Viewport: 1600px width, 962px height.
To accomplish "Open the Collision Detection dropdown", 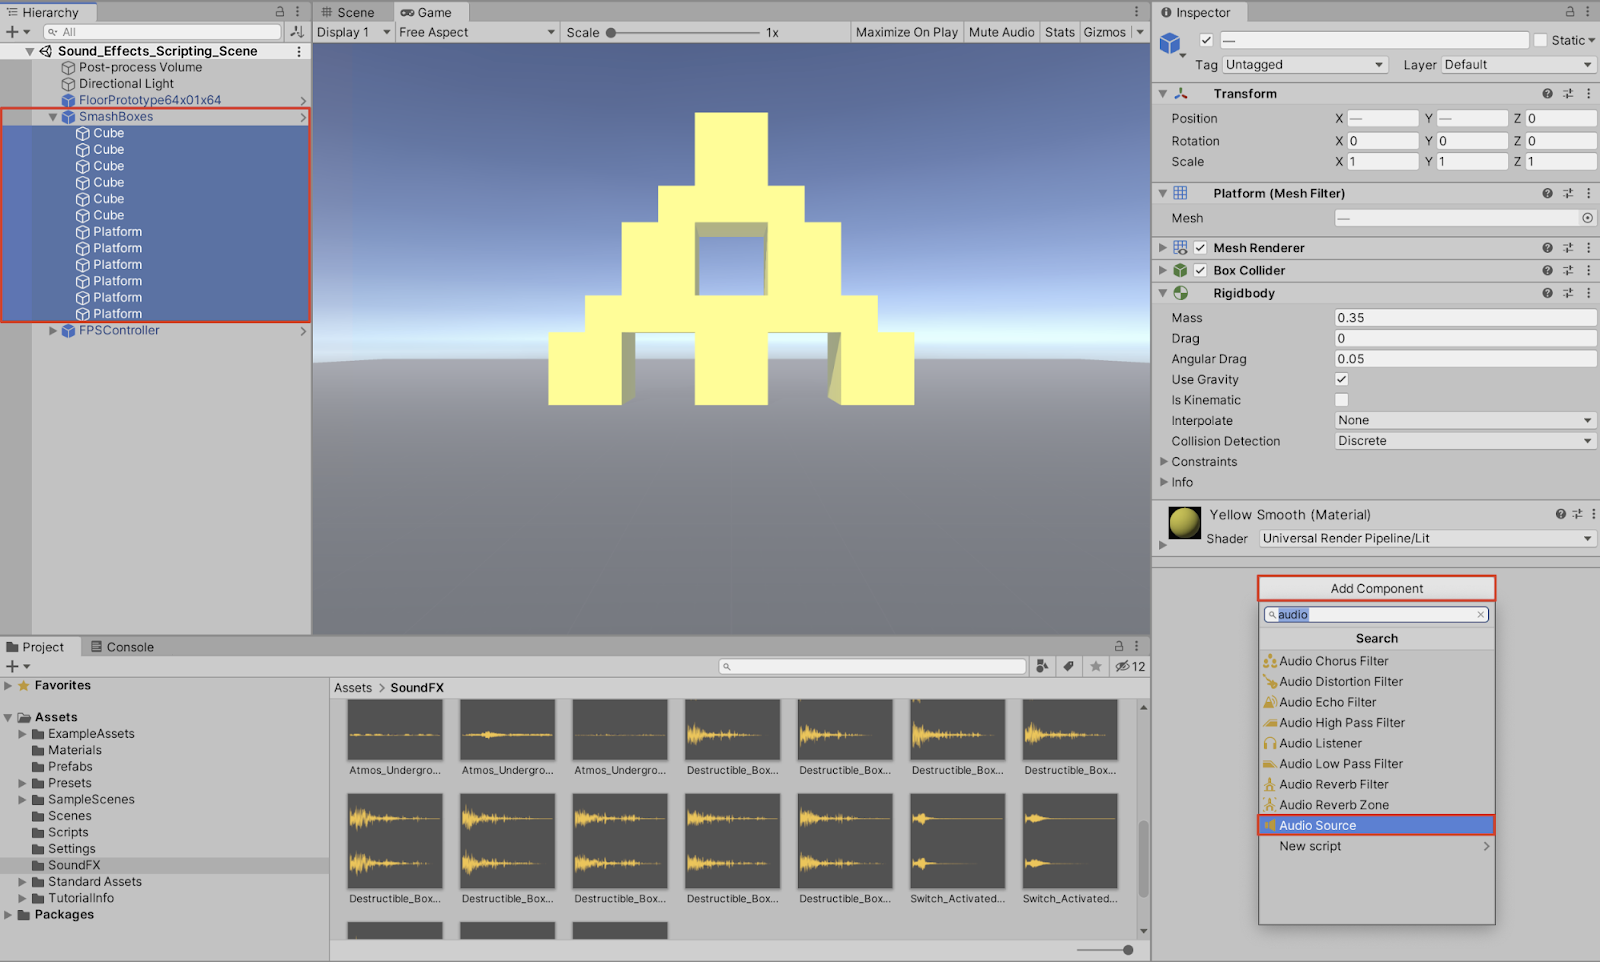I will coord(1465,441).
